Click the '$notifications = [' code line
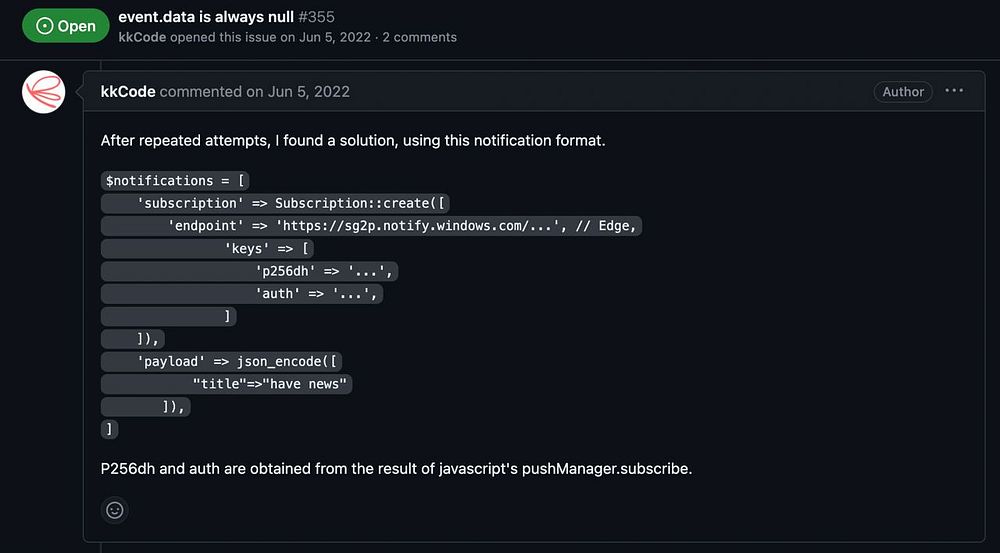This screenshot has height=553, width=1000. tap(176, 181)
